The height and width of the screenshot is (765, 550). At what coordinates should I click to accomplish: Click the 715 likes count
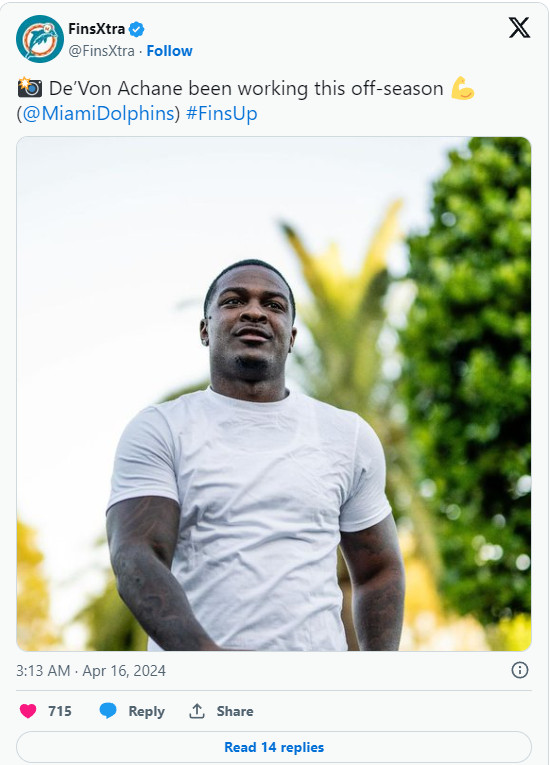tap(60, 711)
